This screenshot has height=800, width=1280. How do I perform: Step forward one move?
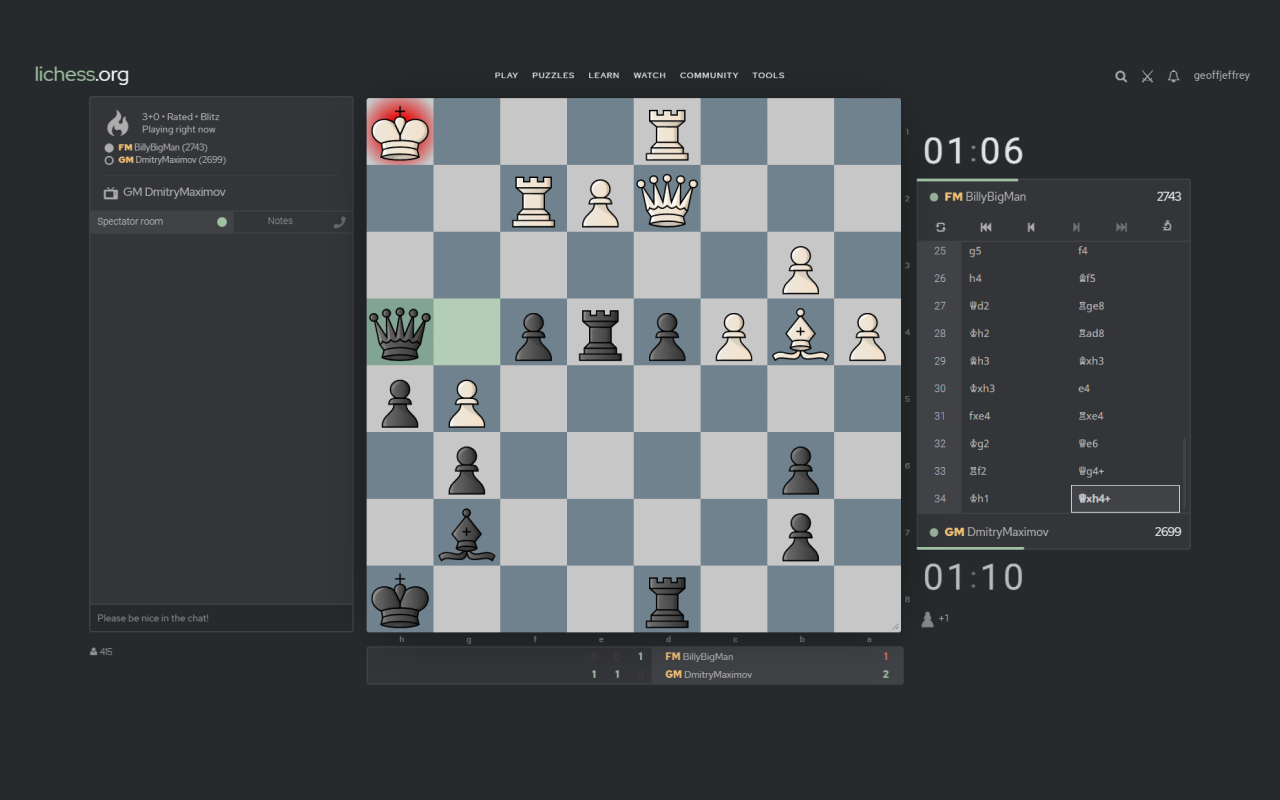click(x=1076, y=227)
